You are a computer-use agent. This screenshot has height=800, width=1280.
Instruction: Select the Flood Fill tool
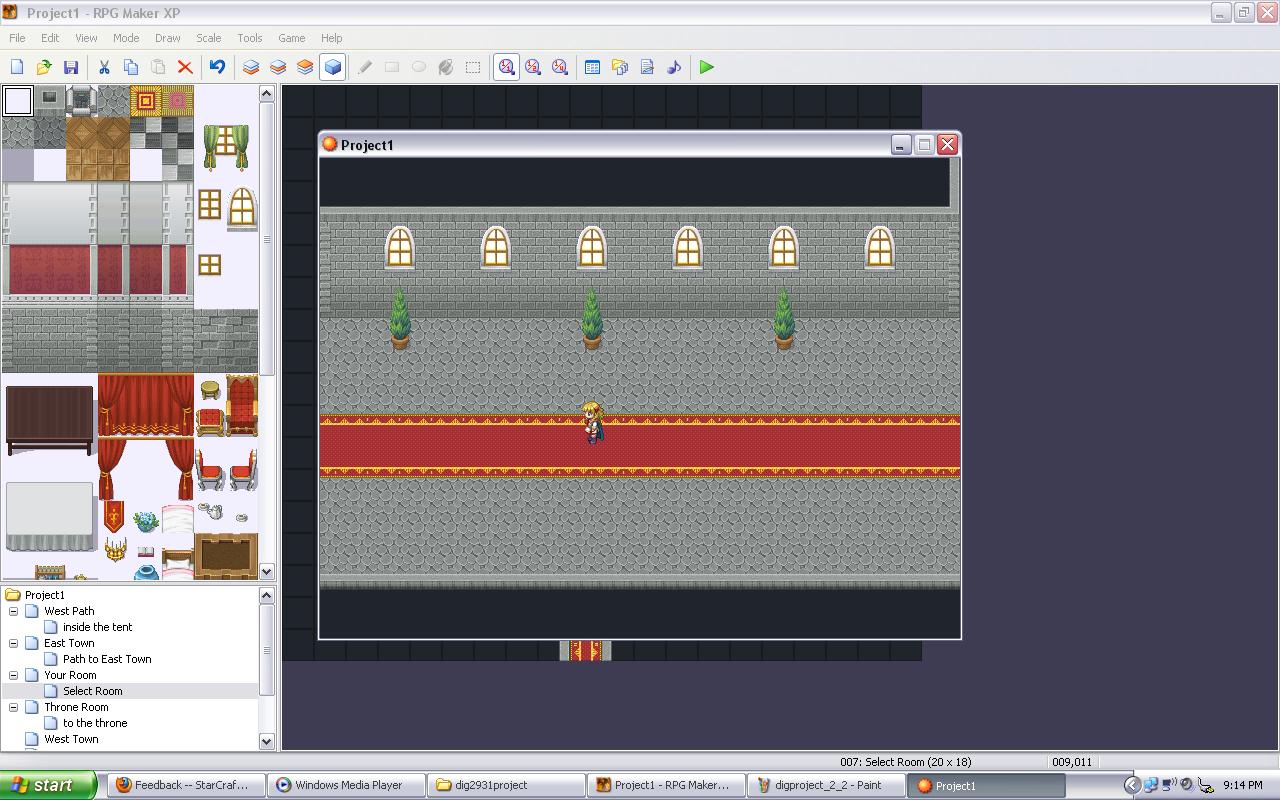click(x=446, y=67)
